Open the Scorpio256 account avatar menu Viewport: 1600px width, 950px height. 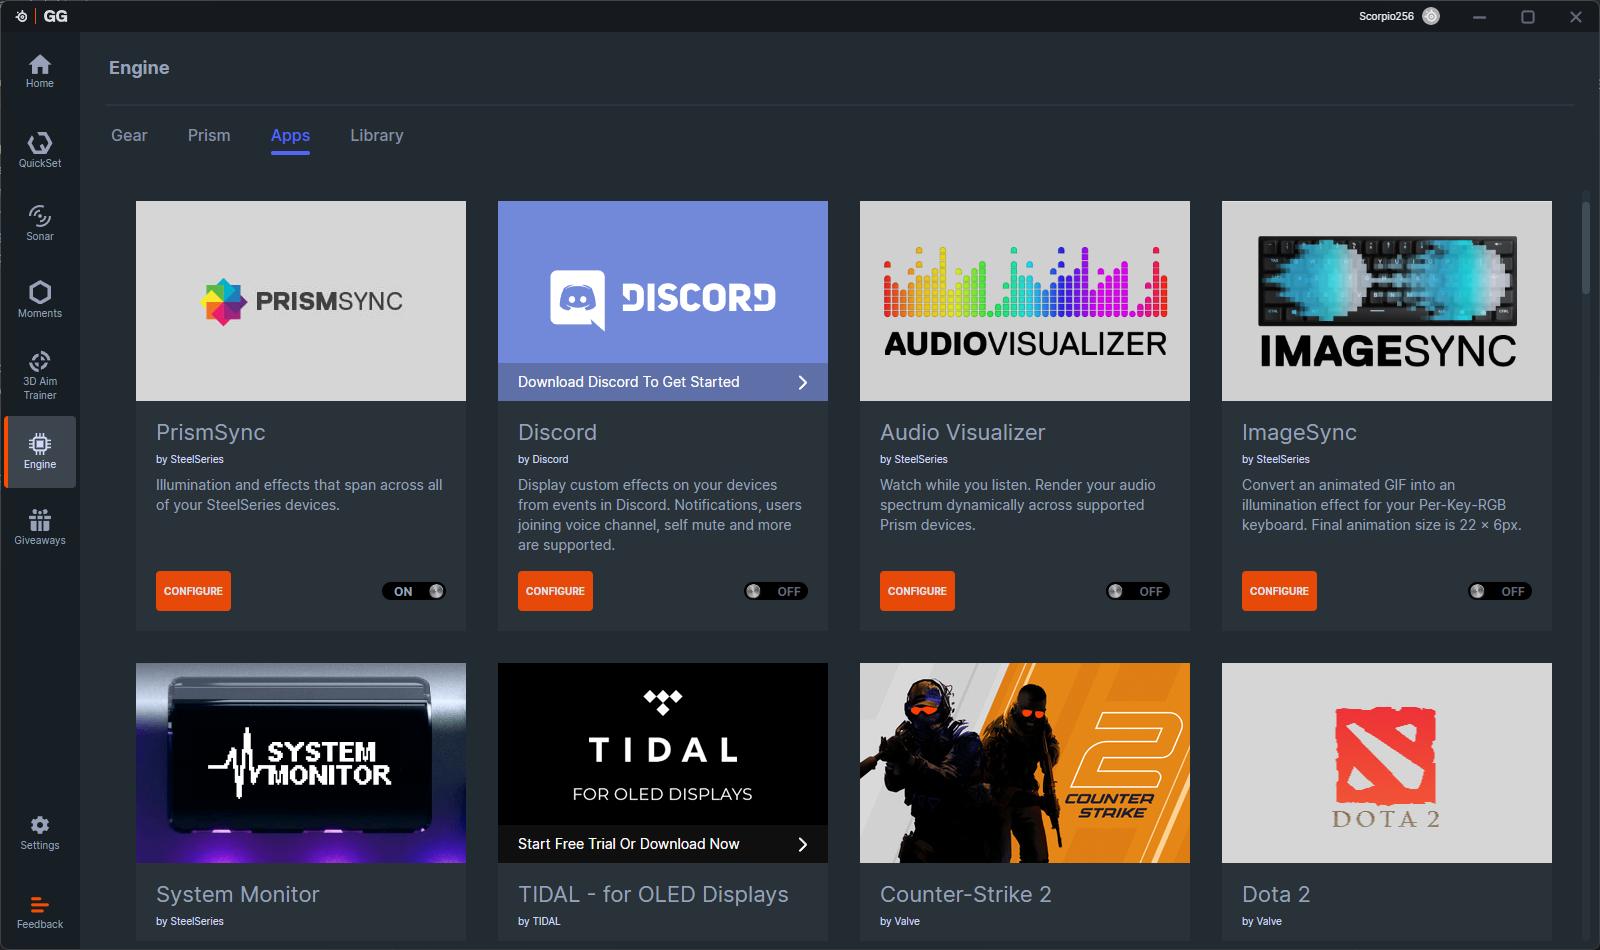(1430, 16)
